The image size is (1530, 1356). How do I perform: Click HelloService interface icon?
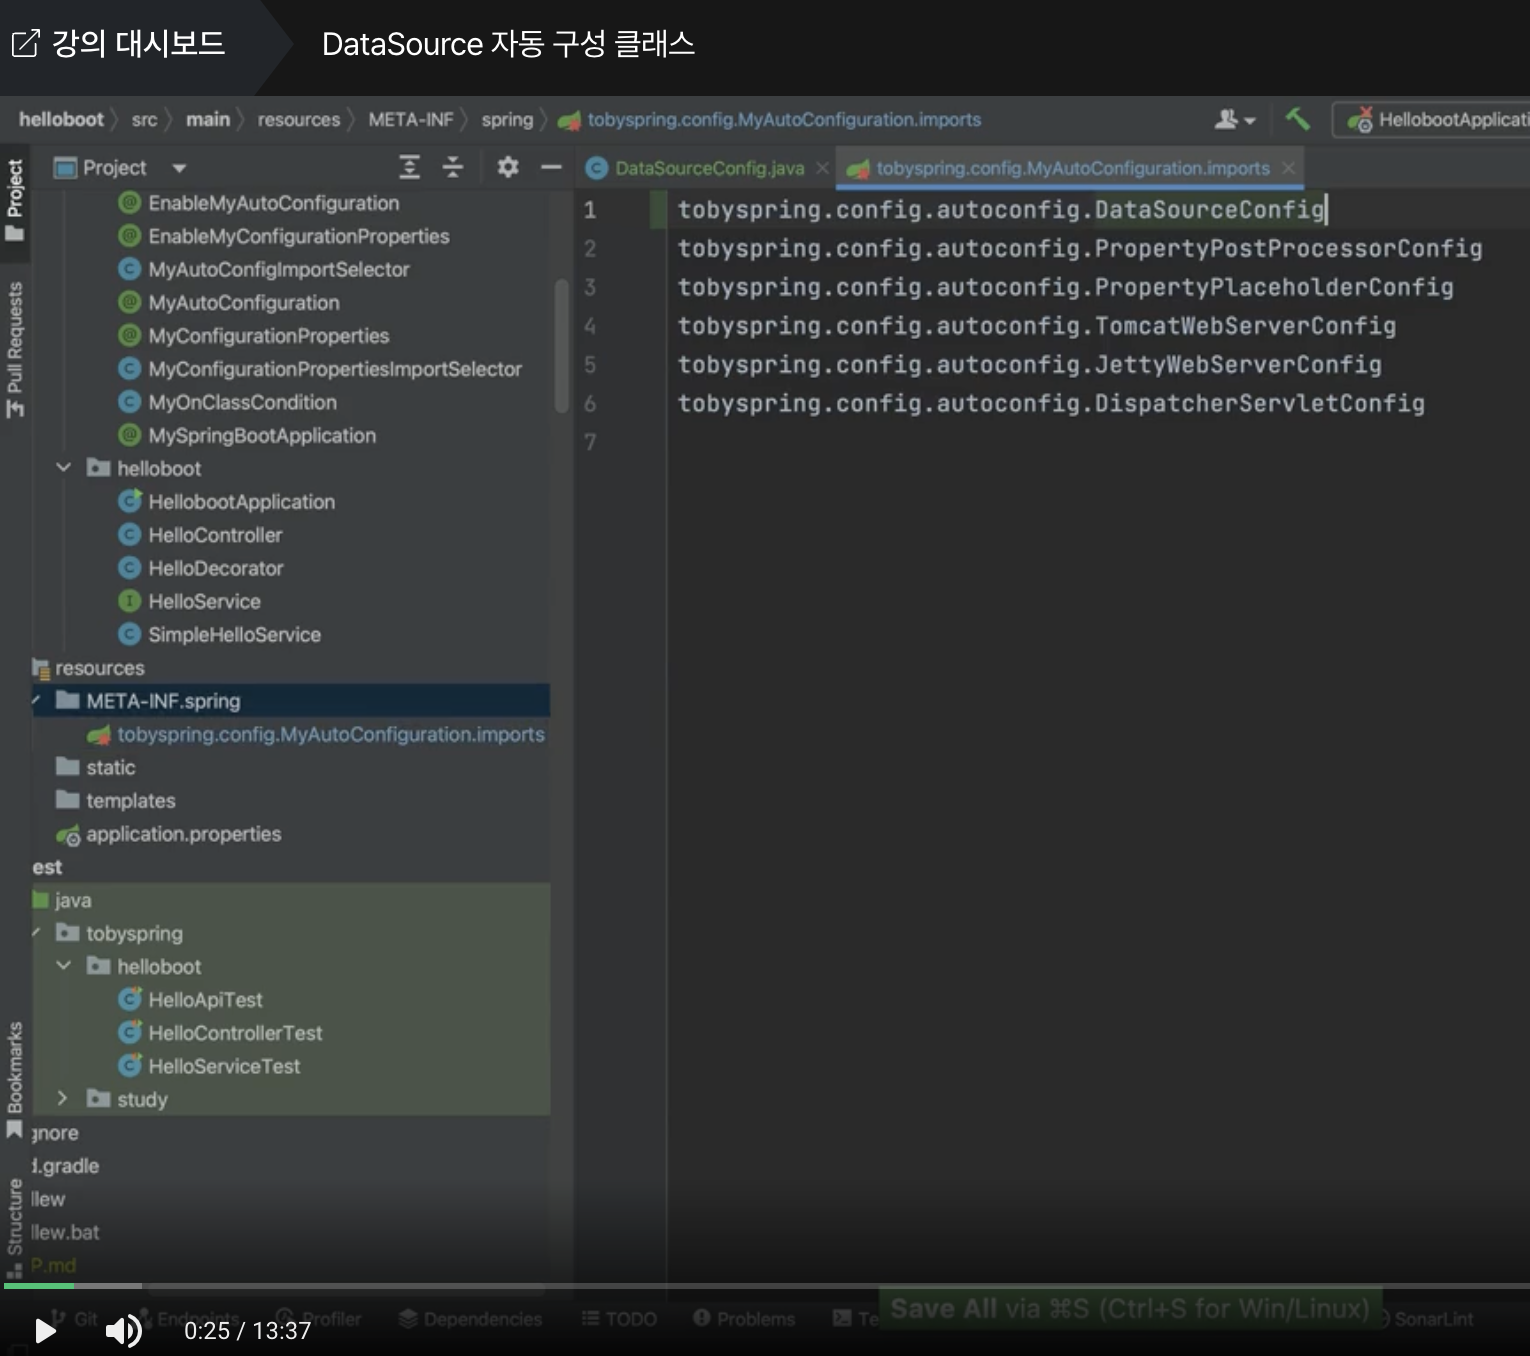click(129, 601)
